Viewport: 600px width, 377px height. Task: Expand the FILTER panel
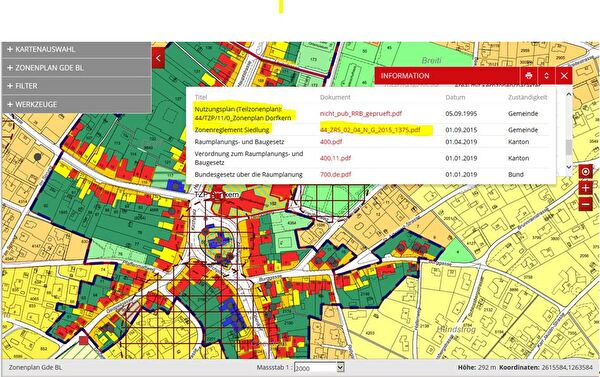click(77, 86)
